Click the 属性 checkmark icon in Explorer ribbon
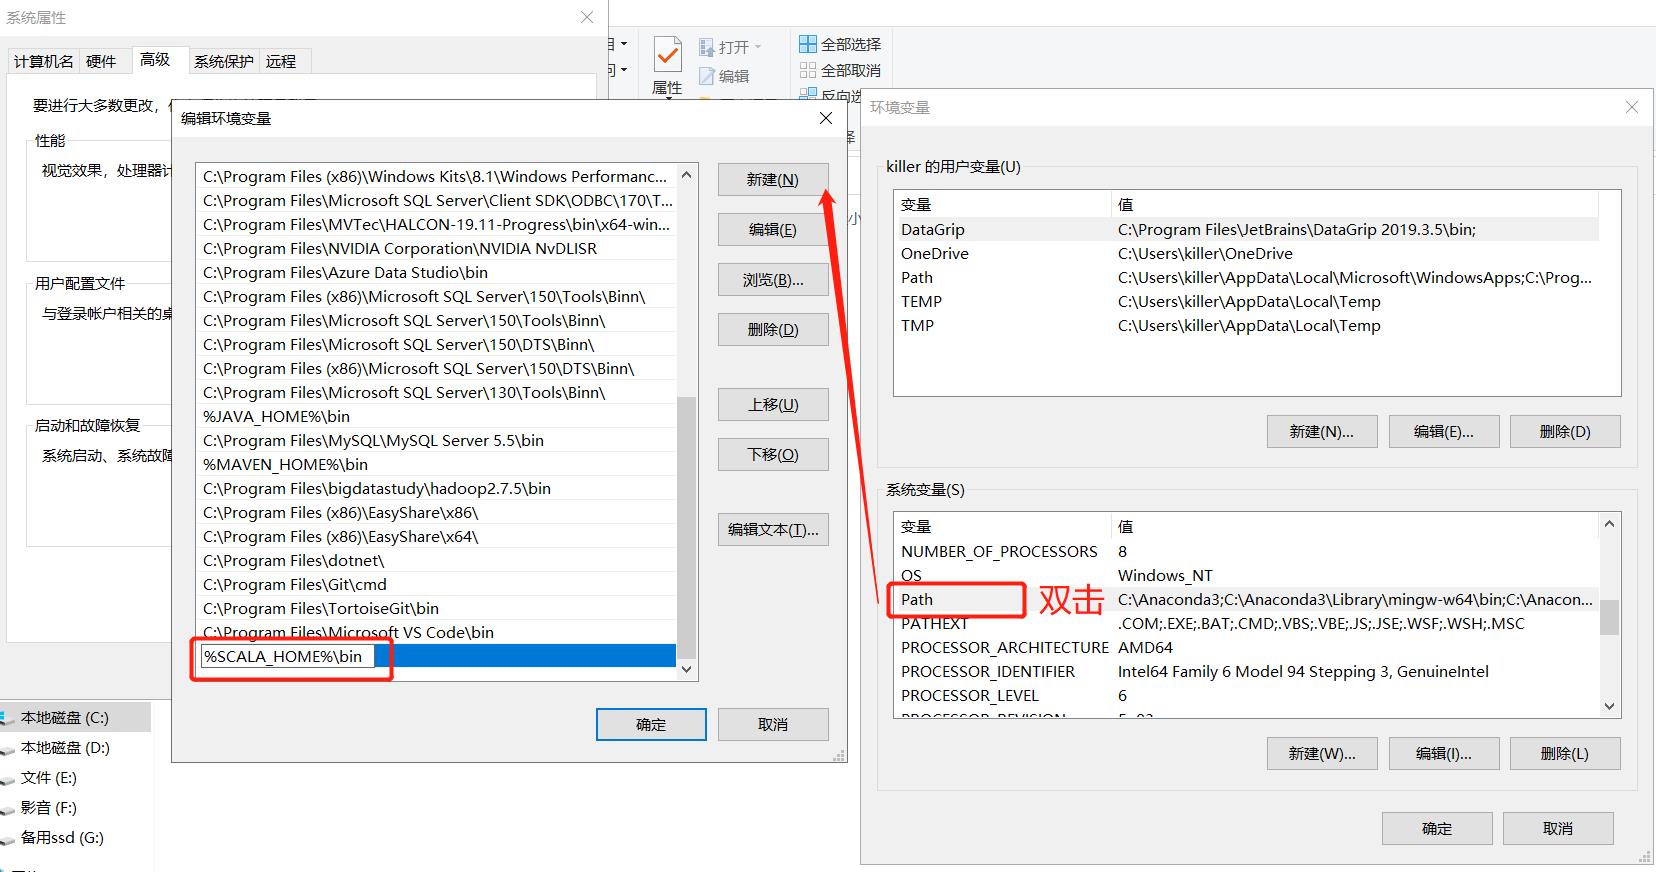 point(667,54)
